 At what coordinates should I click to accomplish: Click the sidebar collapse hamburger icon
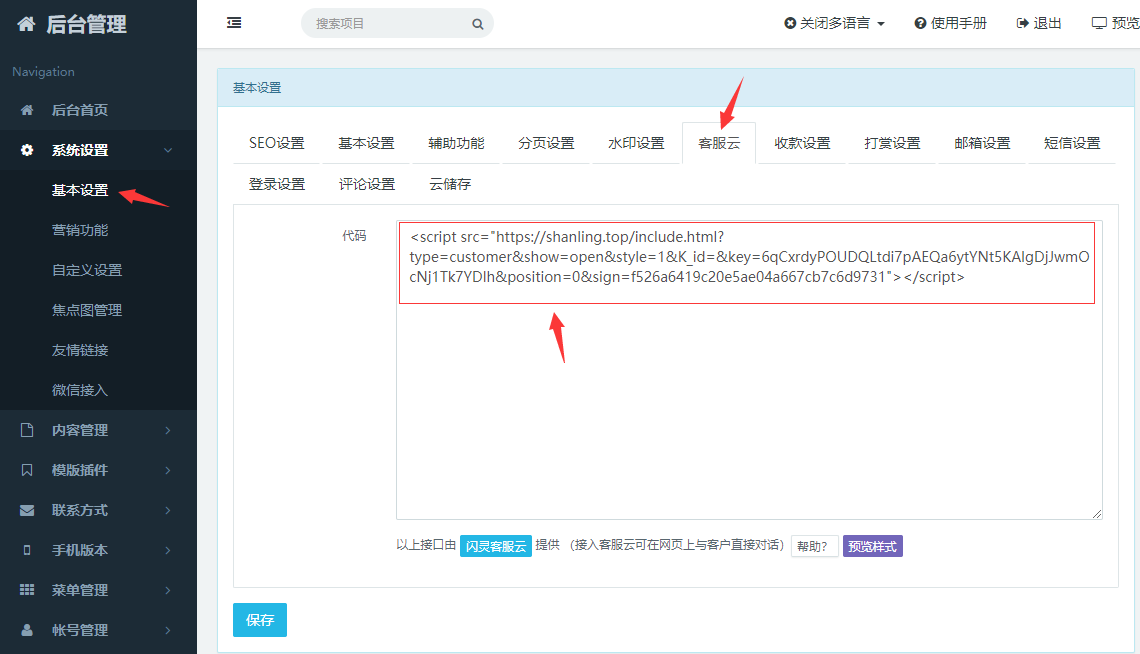(234, 23)
